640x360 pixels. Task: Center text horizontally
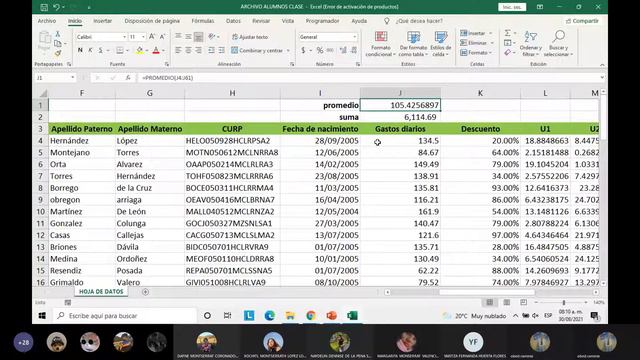tap(188, 50)
